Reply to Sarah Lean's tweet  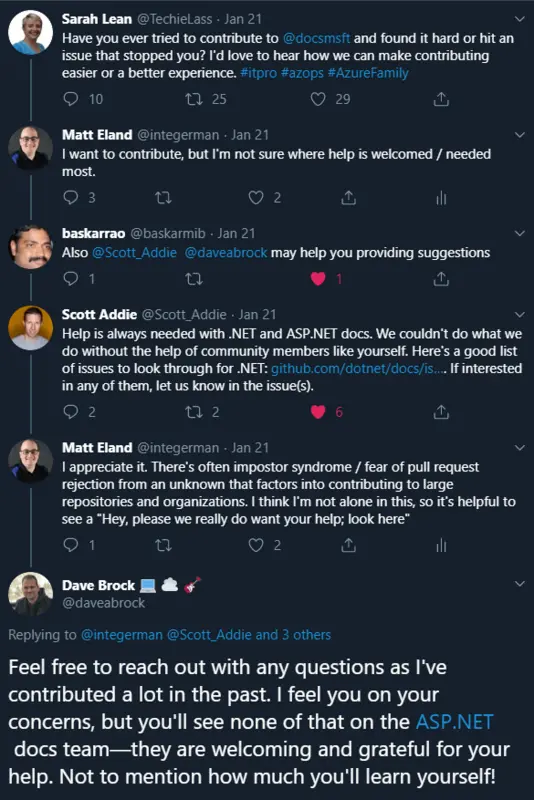pyautogui.click(x=70, y=98)
